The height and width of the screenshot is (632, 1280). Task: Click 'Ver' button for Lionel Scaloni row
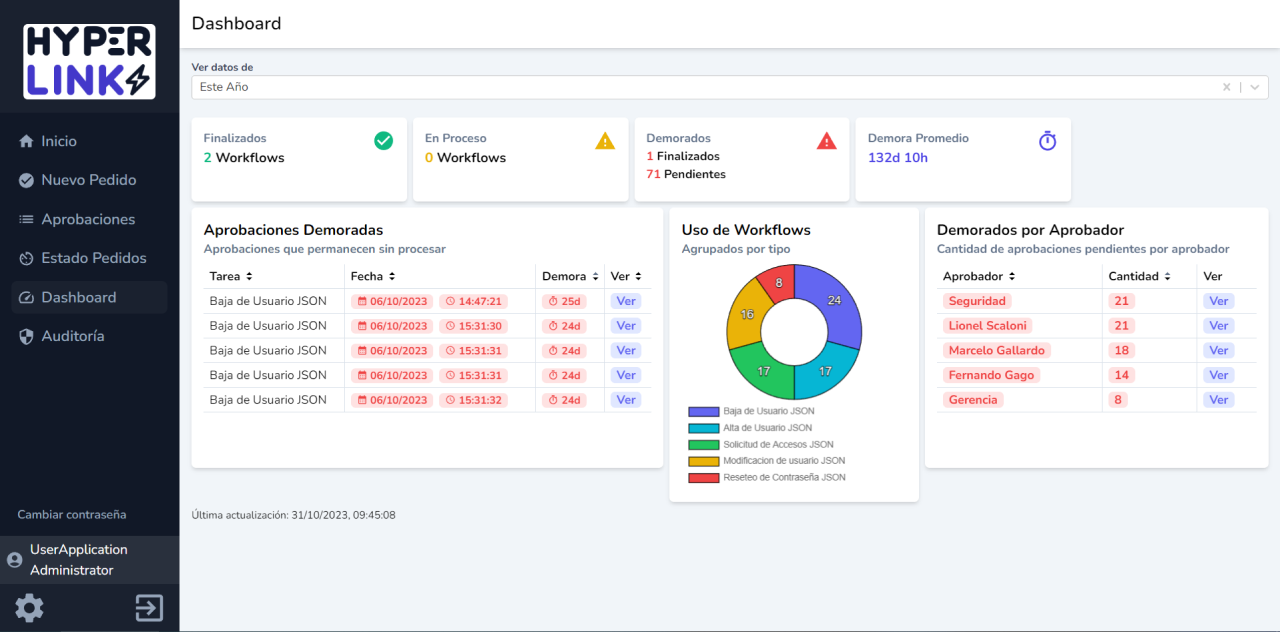1218,326
